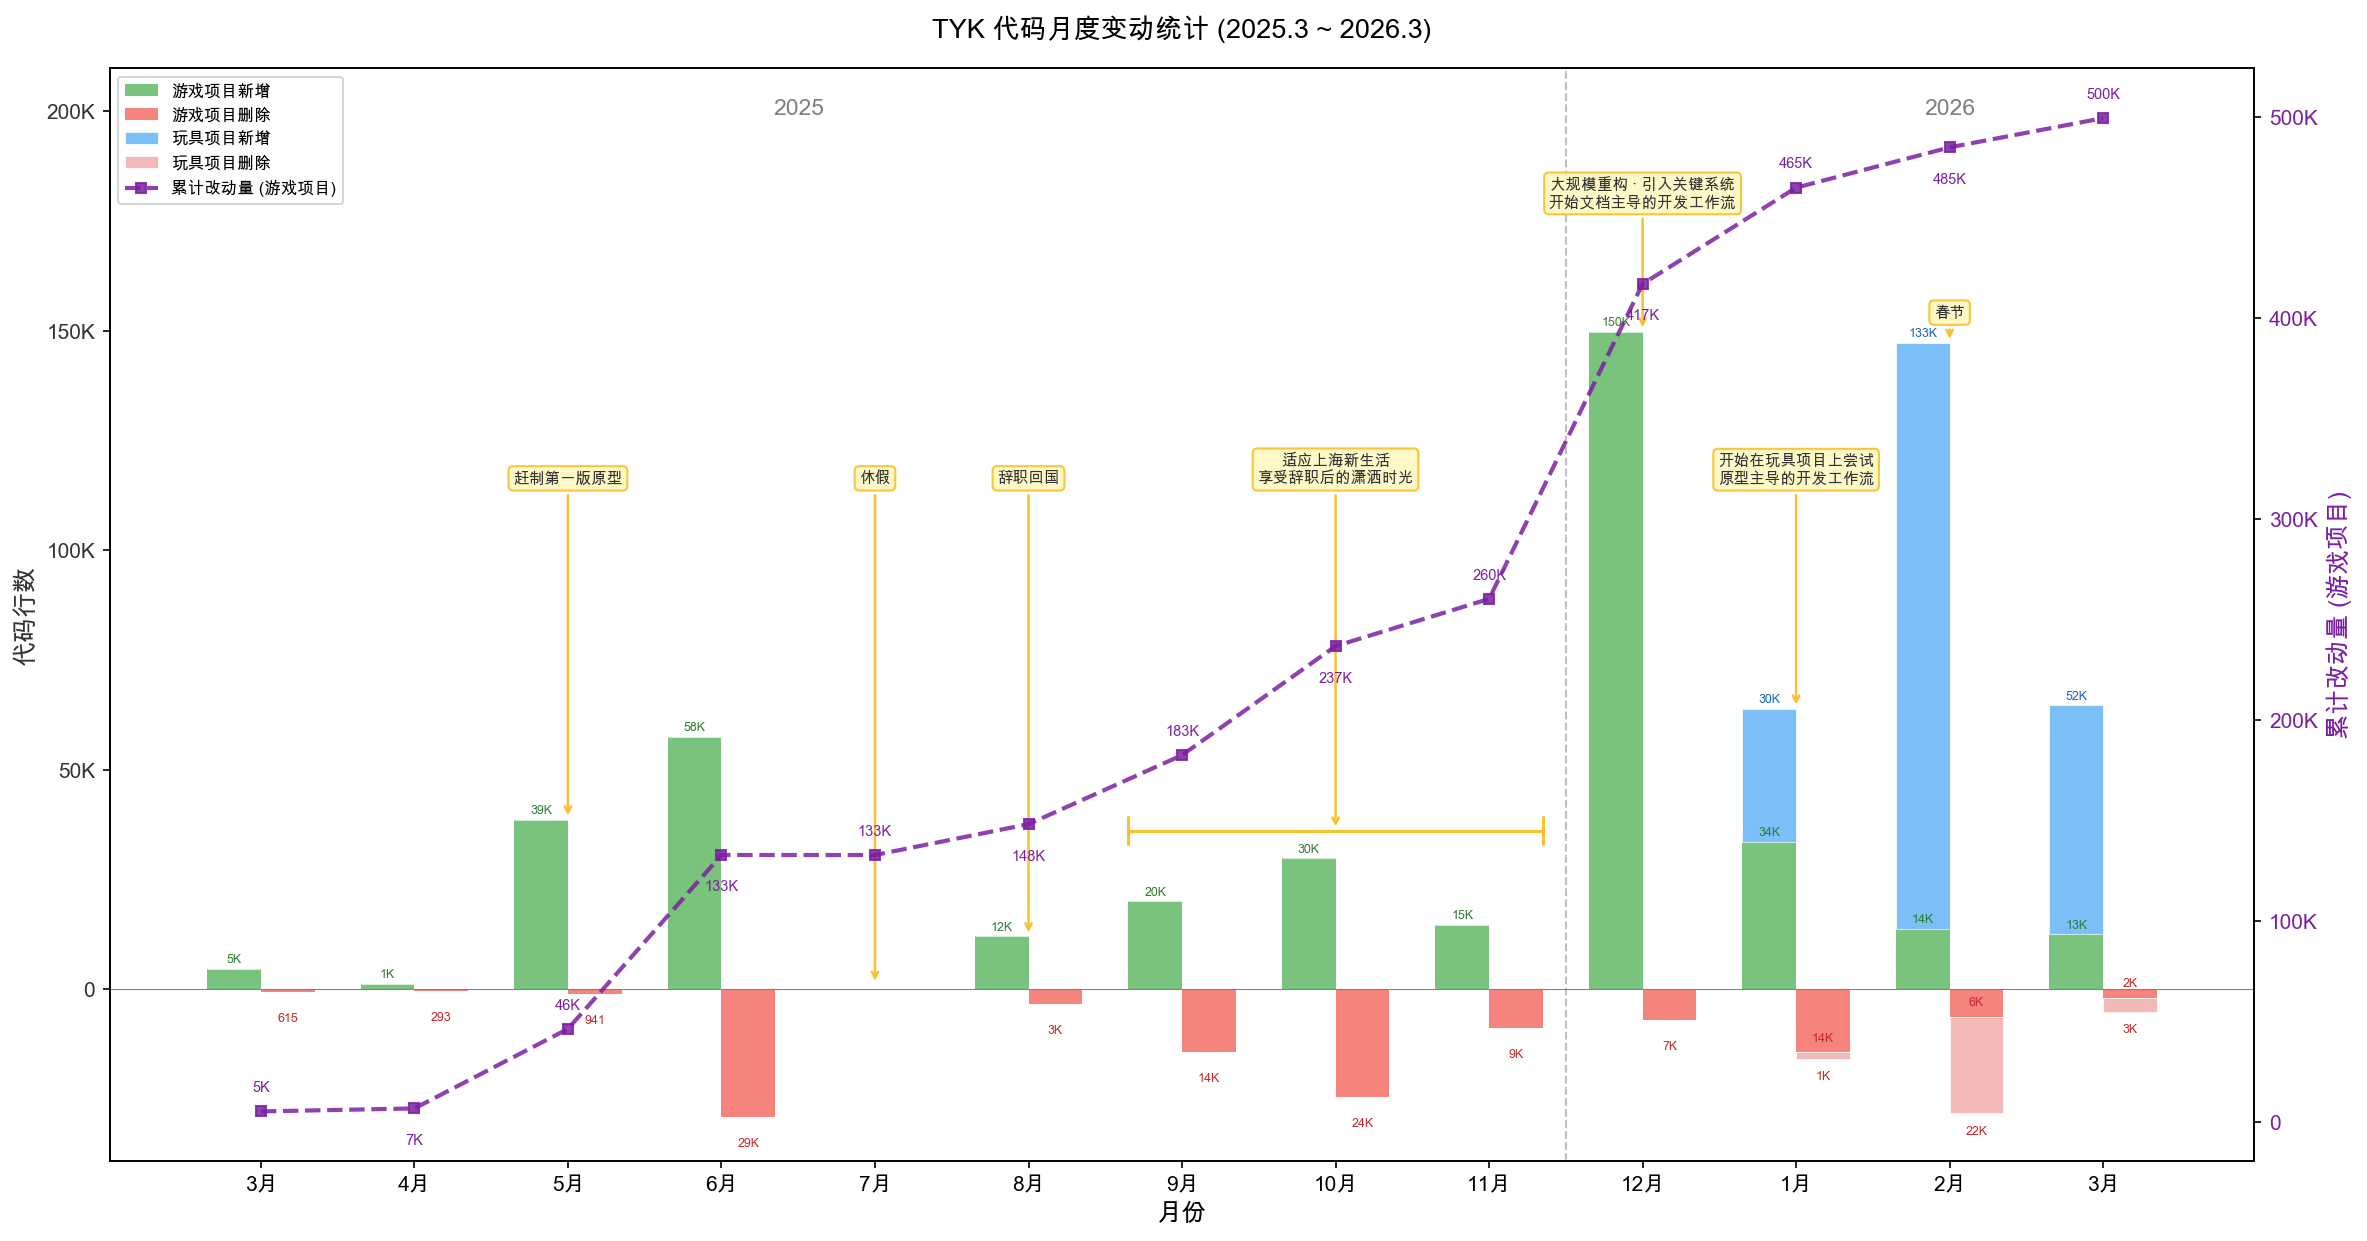The image size is (2367, 1241).
Task: Select the purple 465K data point marker
Action: point(1795,188)
